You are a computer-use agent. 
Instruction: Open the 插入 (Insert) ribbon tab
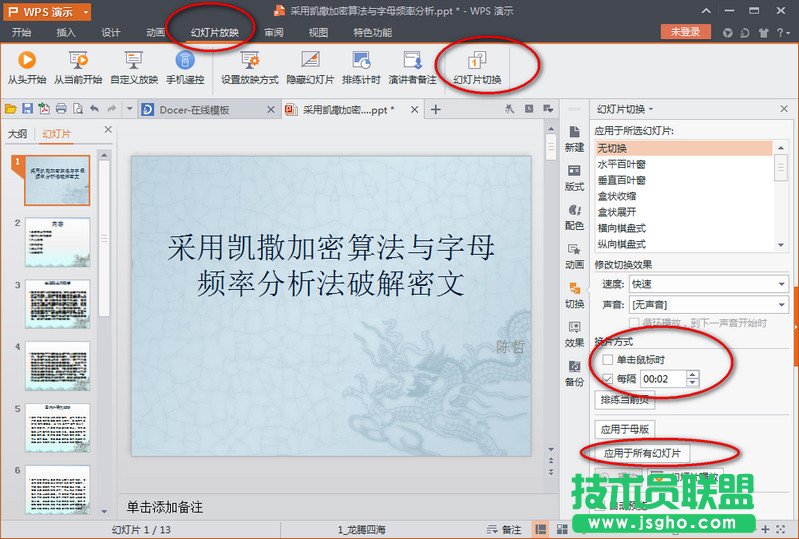[66, 33]
